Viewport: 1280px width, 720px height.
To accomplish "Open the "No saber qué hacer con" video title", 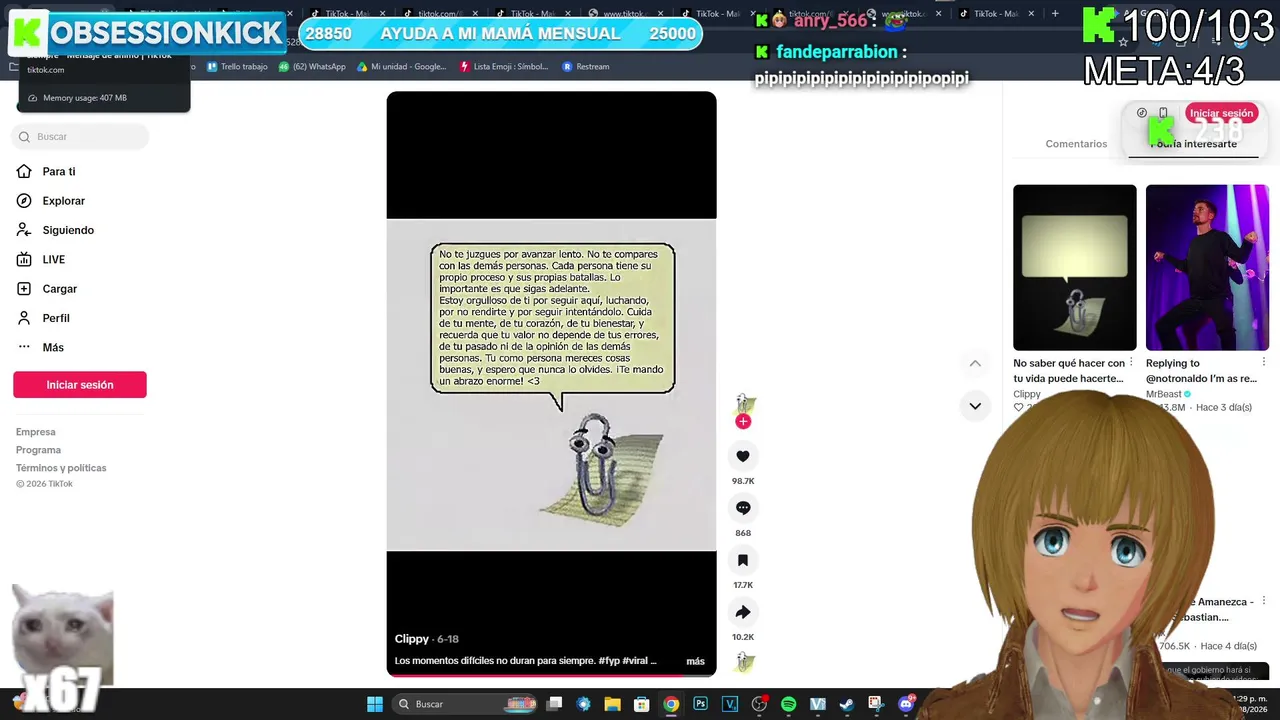I will [x=1069, y=371].
